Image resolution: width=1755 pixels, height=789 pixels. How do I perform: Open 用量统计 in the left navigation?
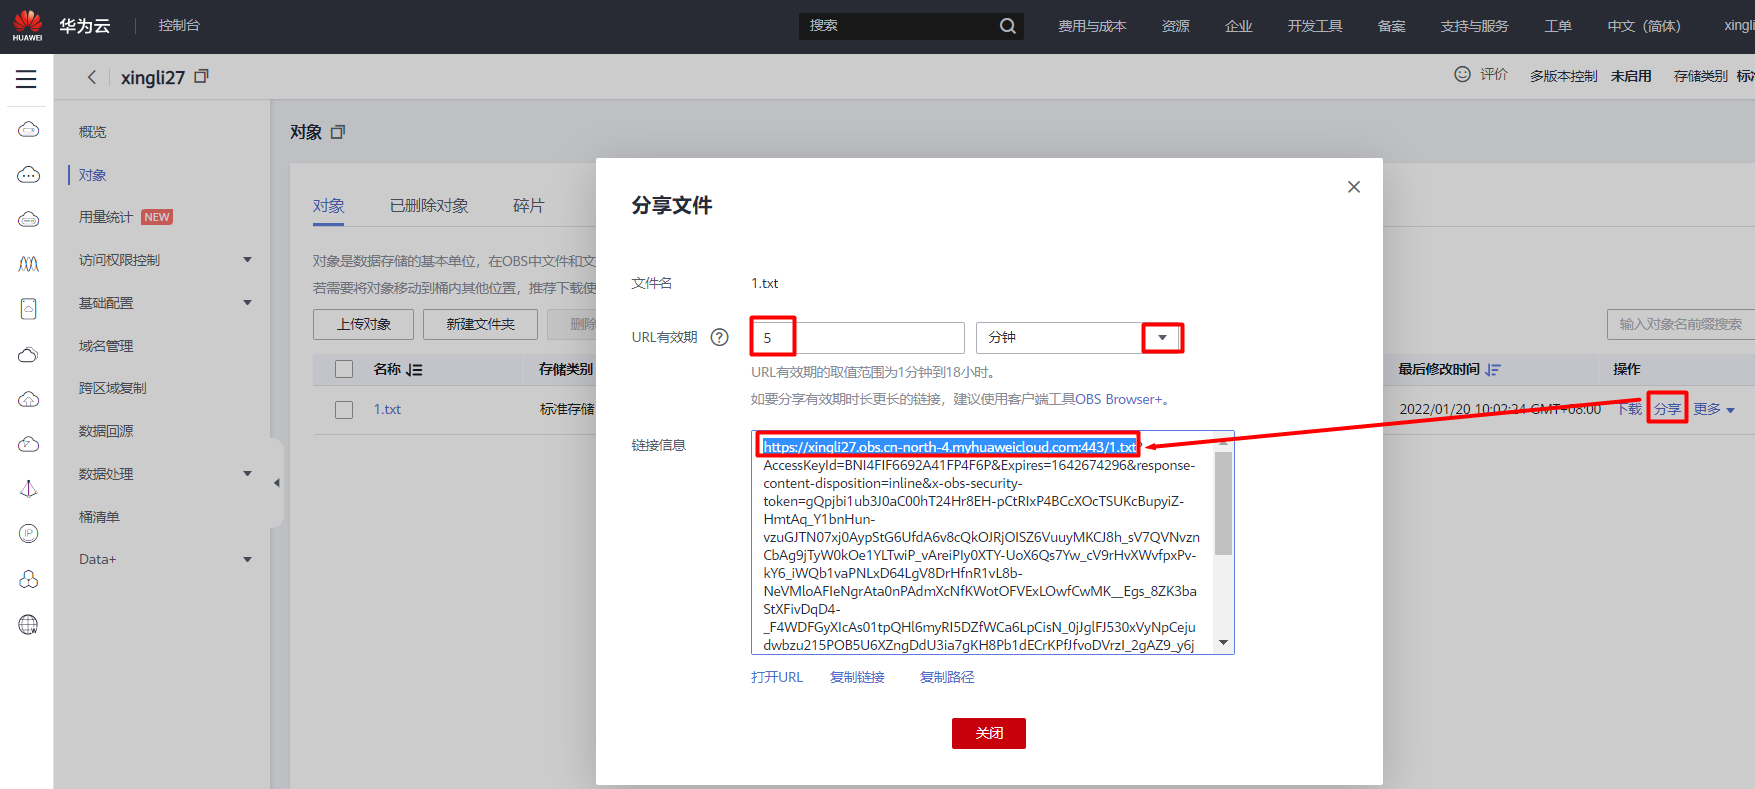(x=106, y=217)
